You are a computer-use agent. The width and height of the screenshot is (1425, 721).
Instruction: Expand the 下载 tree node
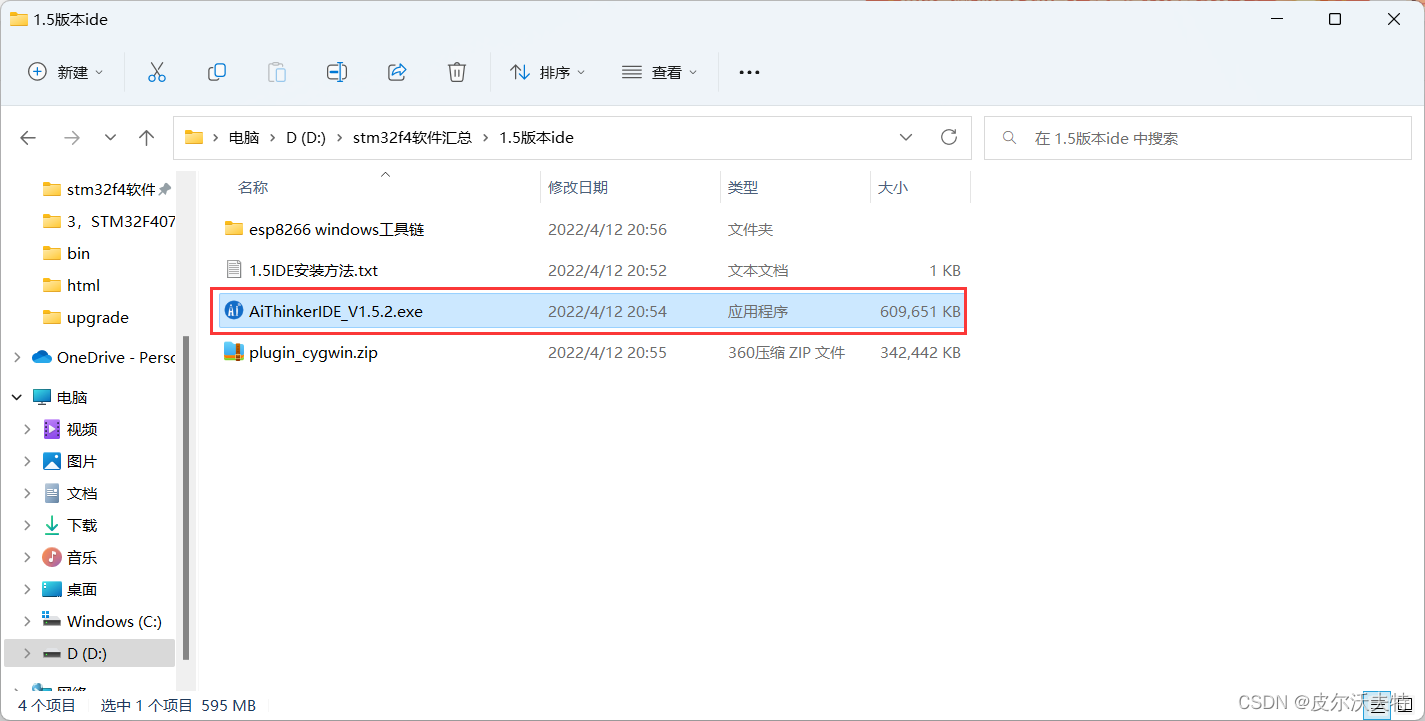click(28, 525)
